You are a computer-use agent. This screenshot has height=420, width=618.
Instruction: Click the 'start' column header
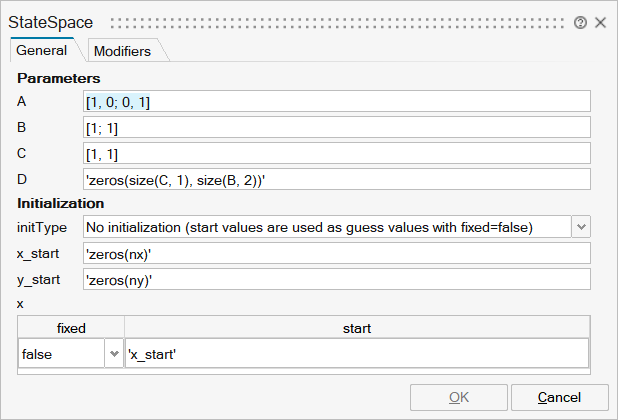[357, 327]
